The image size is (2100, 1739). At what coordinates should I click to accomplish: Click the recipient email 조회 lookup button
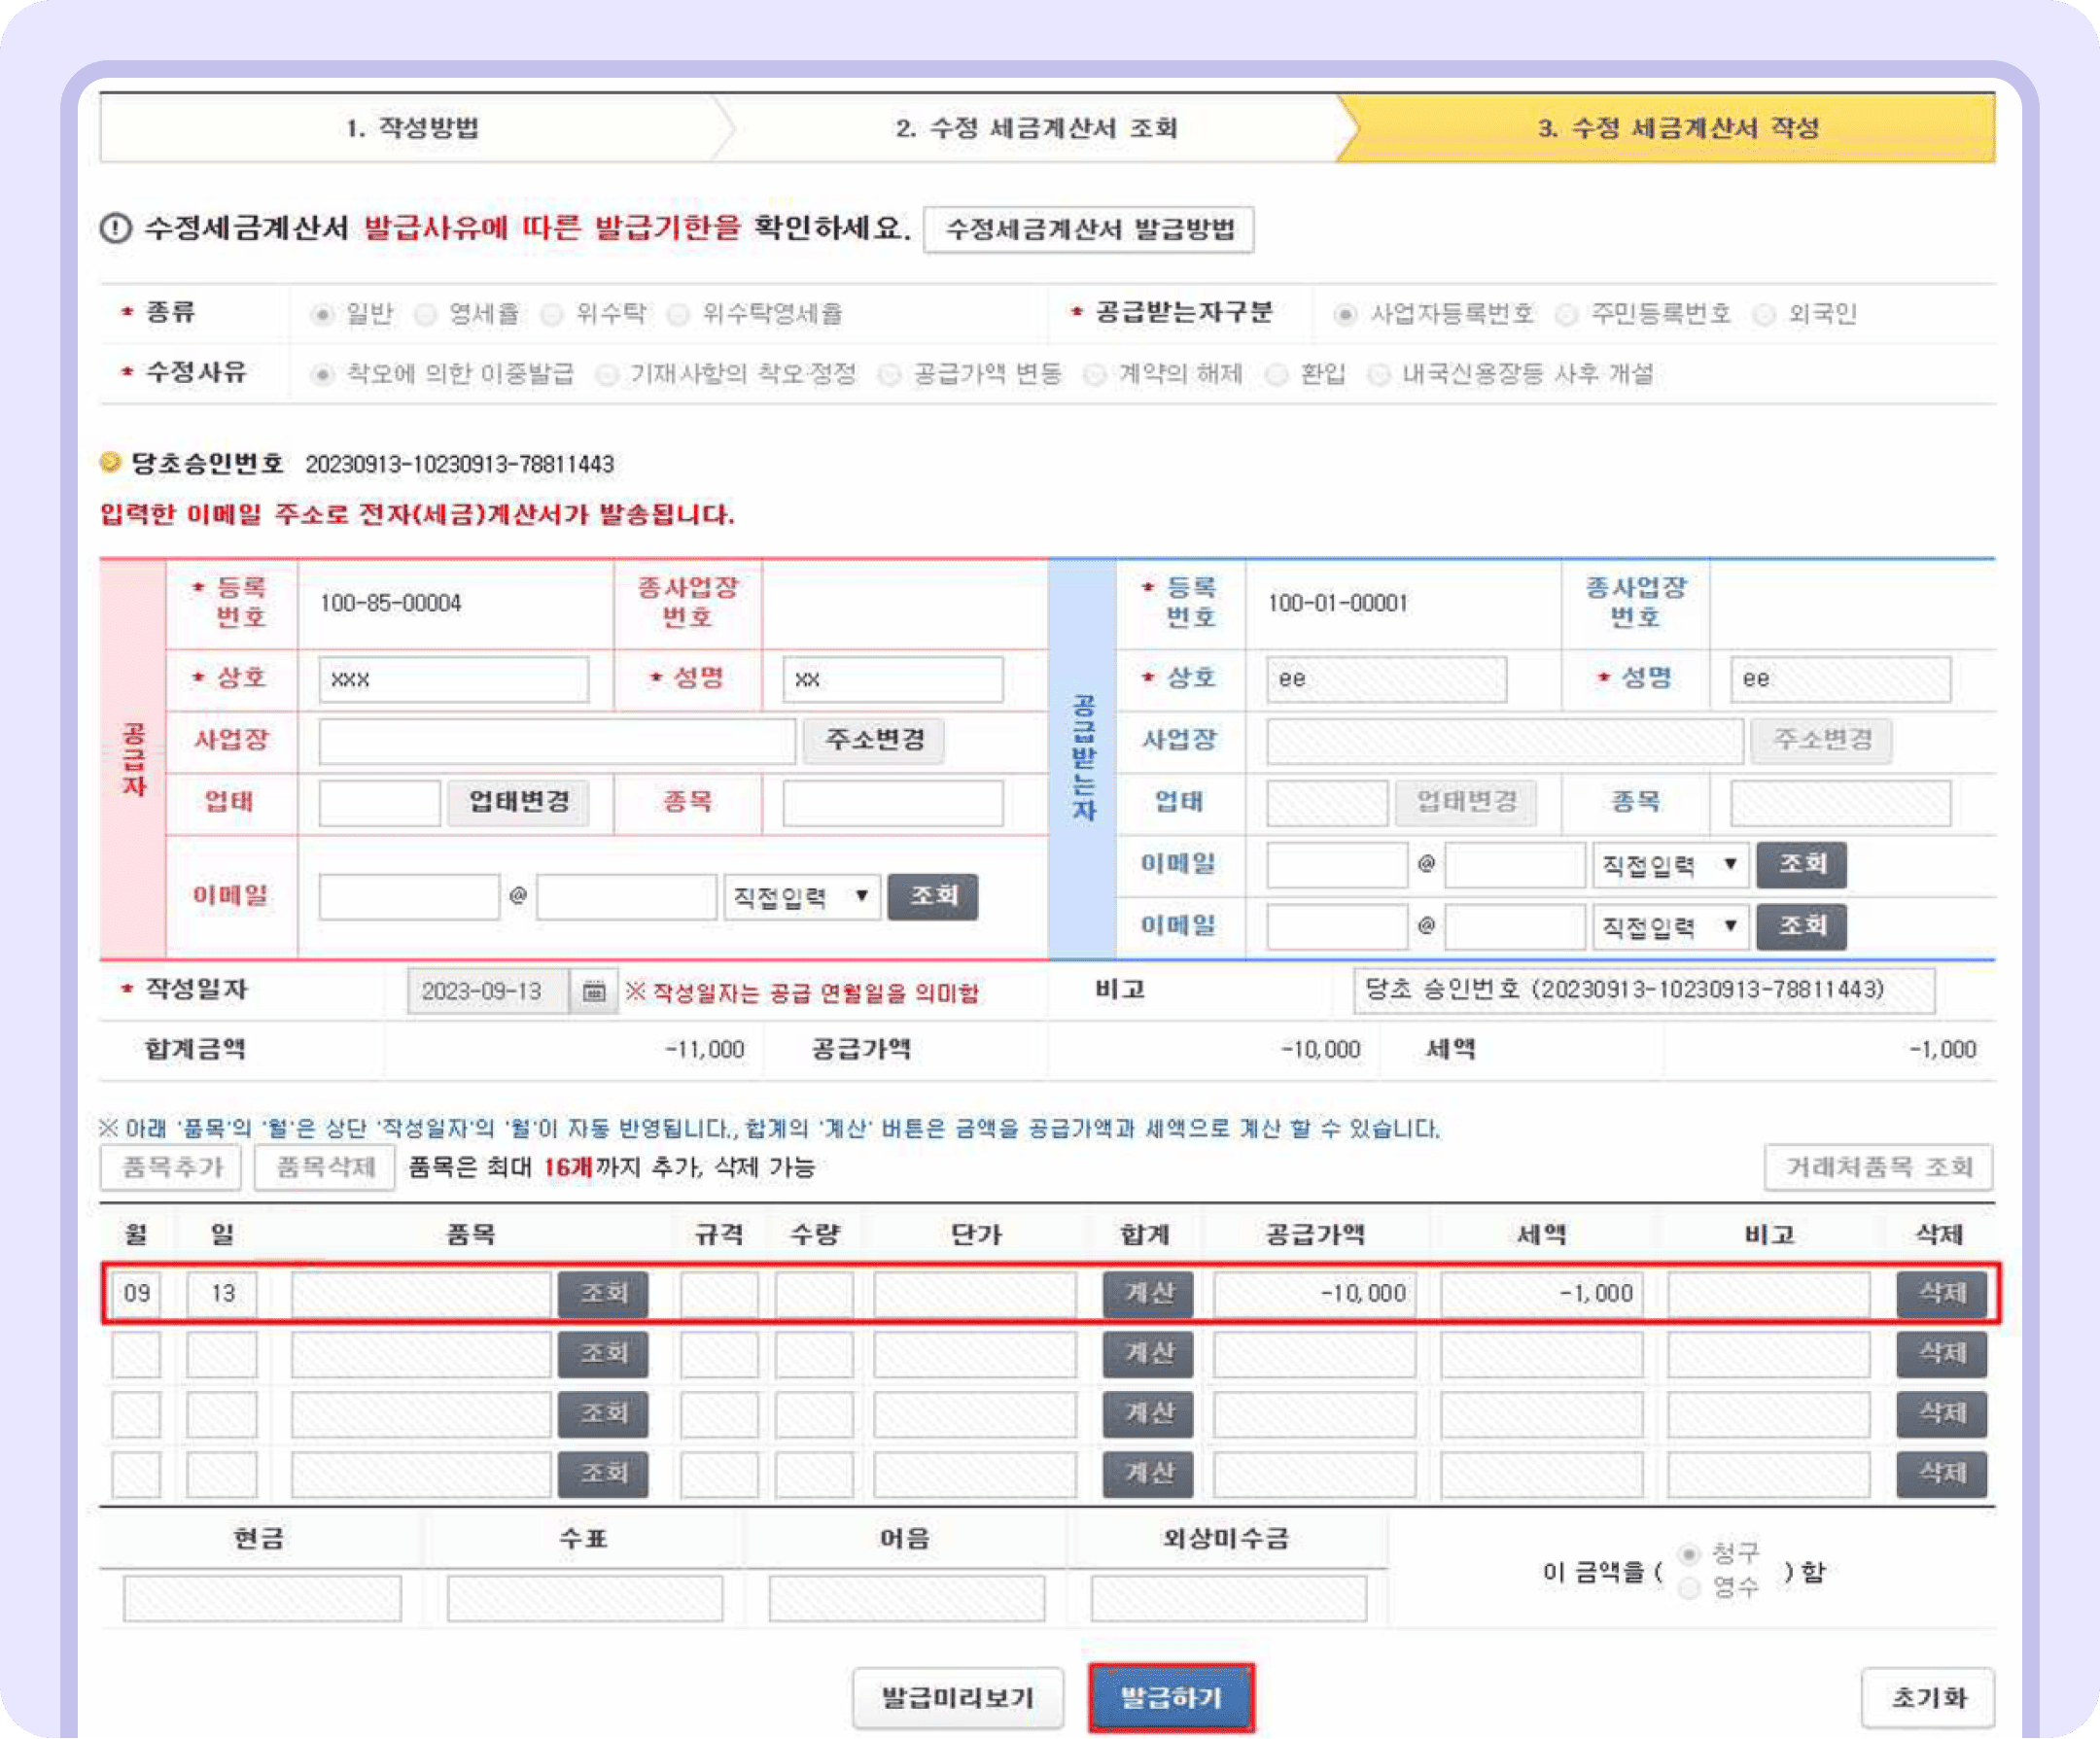point(1802,866)
